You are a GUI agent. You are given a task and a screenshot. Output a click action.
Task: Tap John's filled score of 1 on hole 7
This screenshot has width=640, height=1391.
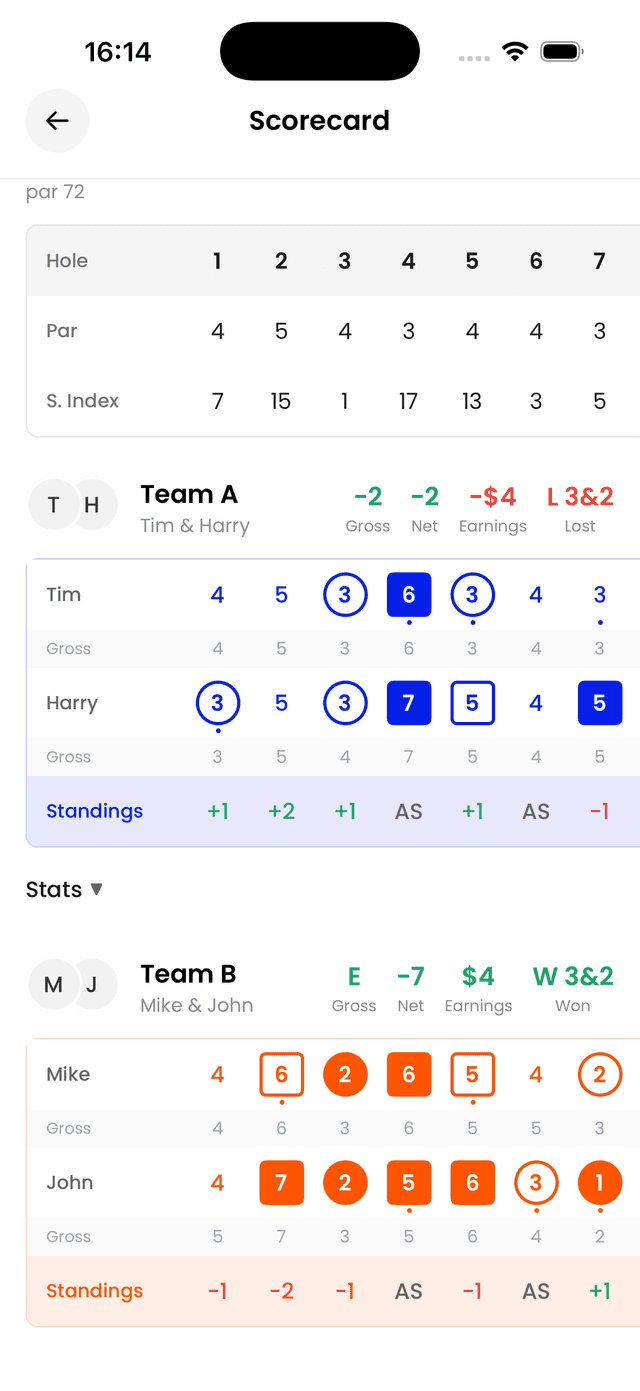click(x=599, y=1182)
